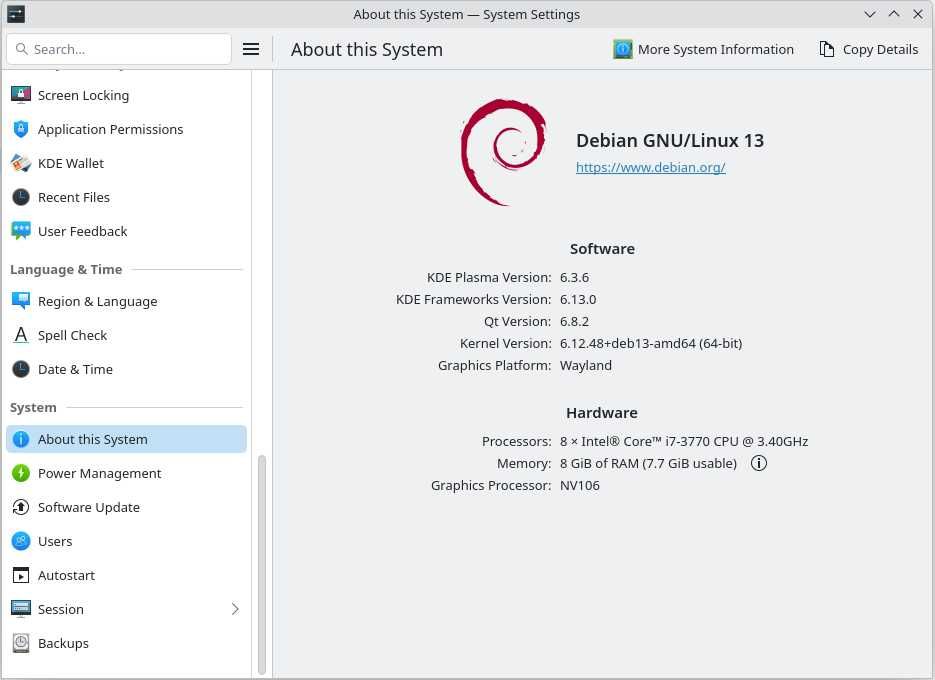Viewport: 935px width, 680px height.
Task: Minimize the System Settings window
Action: pyautogui.click(x=870, y=14)
